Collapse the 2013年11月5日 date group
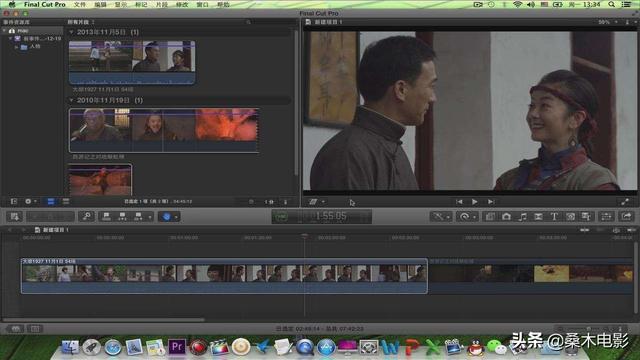Screen dimensions: 640x360 (71, 32)
